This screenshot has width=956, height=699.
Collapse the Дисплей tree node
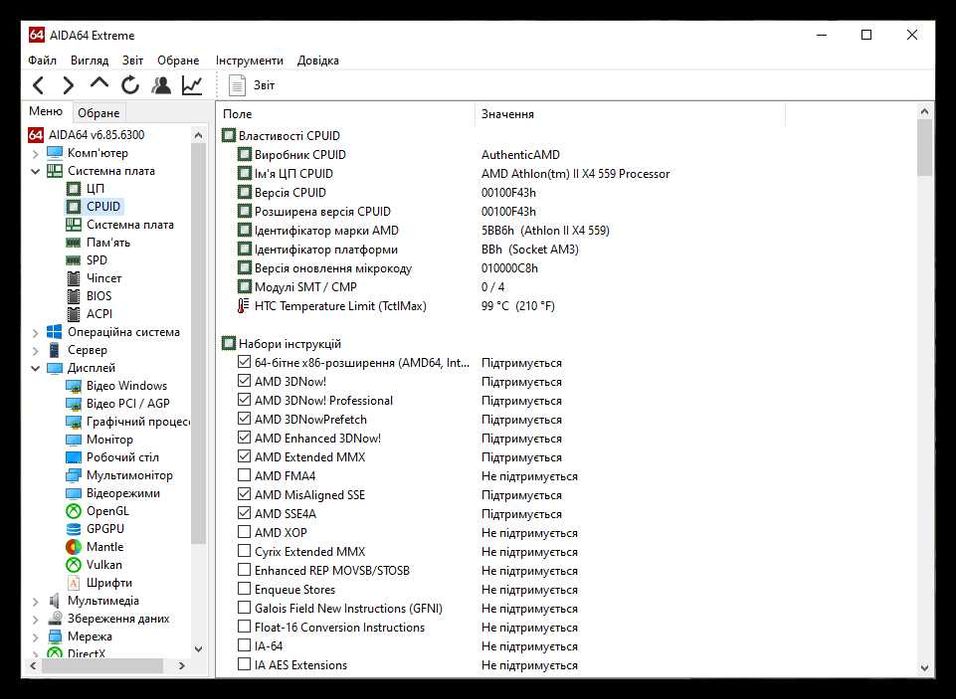(35, 368)
